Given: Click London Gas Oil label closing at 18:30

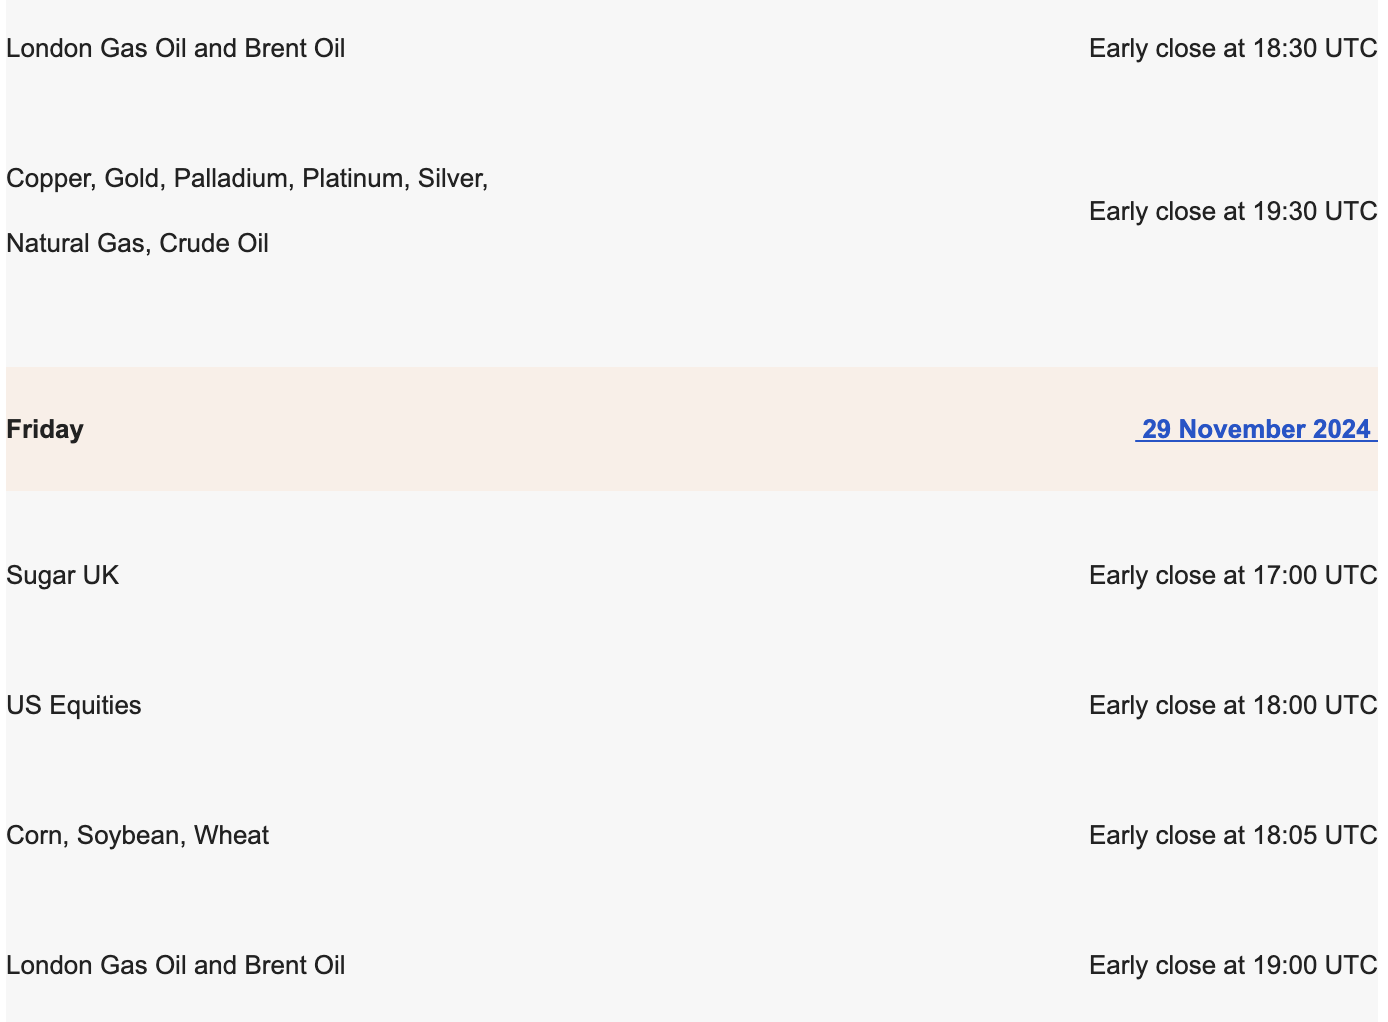Looking at the screenshot, I should (x=175, y=48).
